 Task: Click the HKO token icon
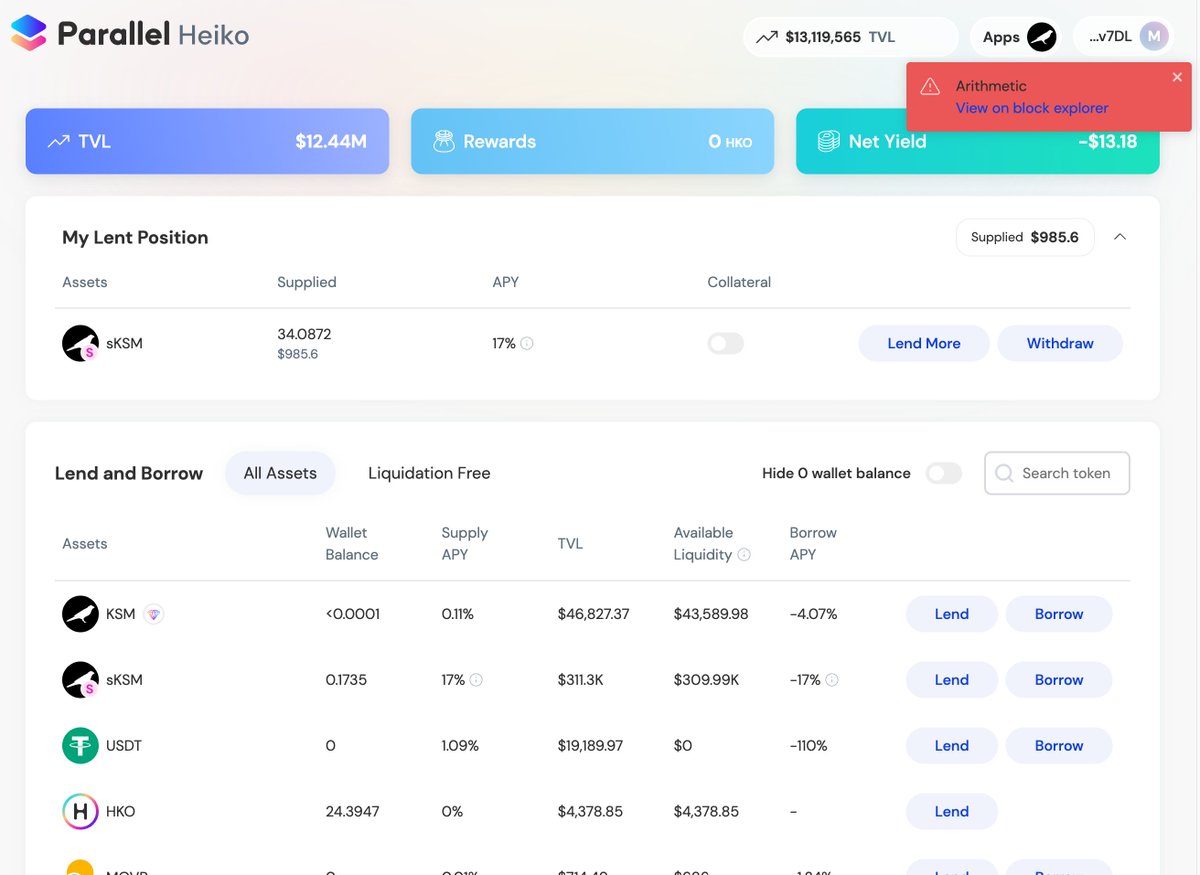(x=80, y=811)
